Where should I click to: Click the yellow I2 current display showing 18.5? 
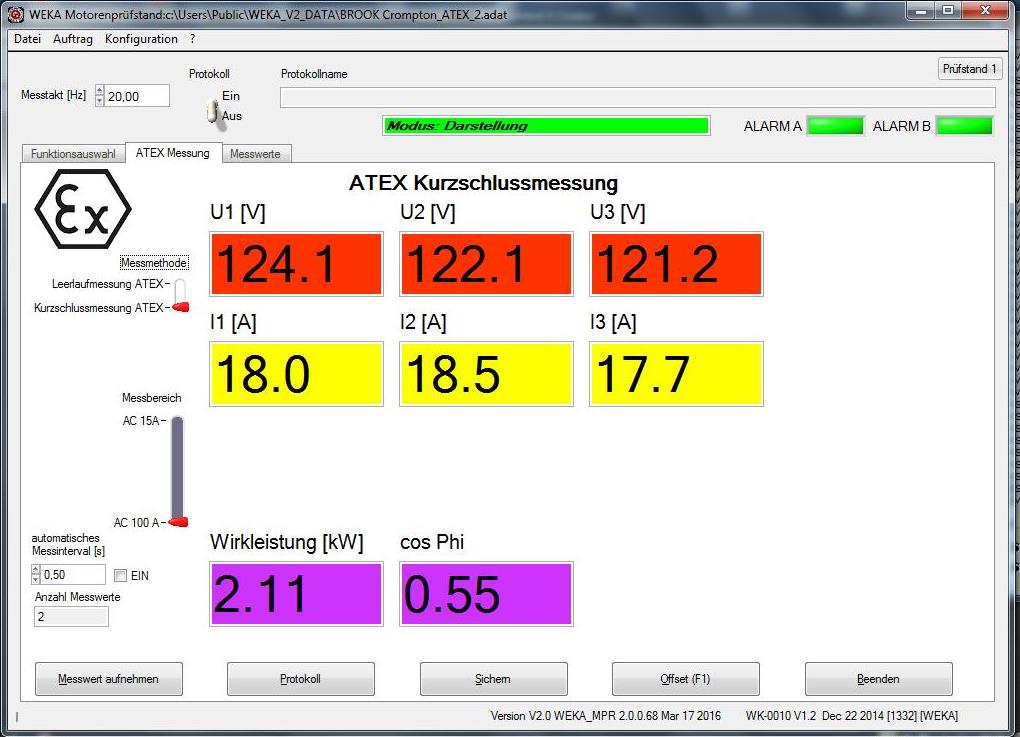[x=486, y=374]
